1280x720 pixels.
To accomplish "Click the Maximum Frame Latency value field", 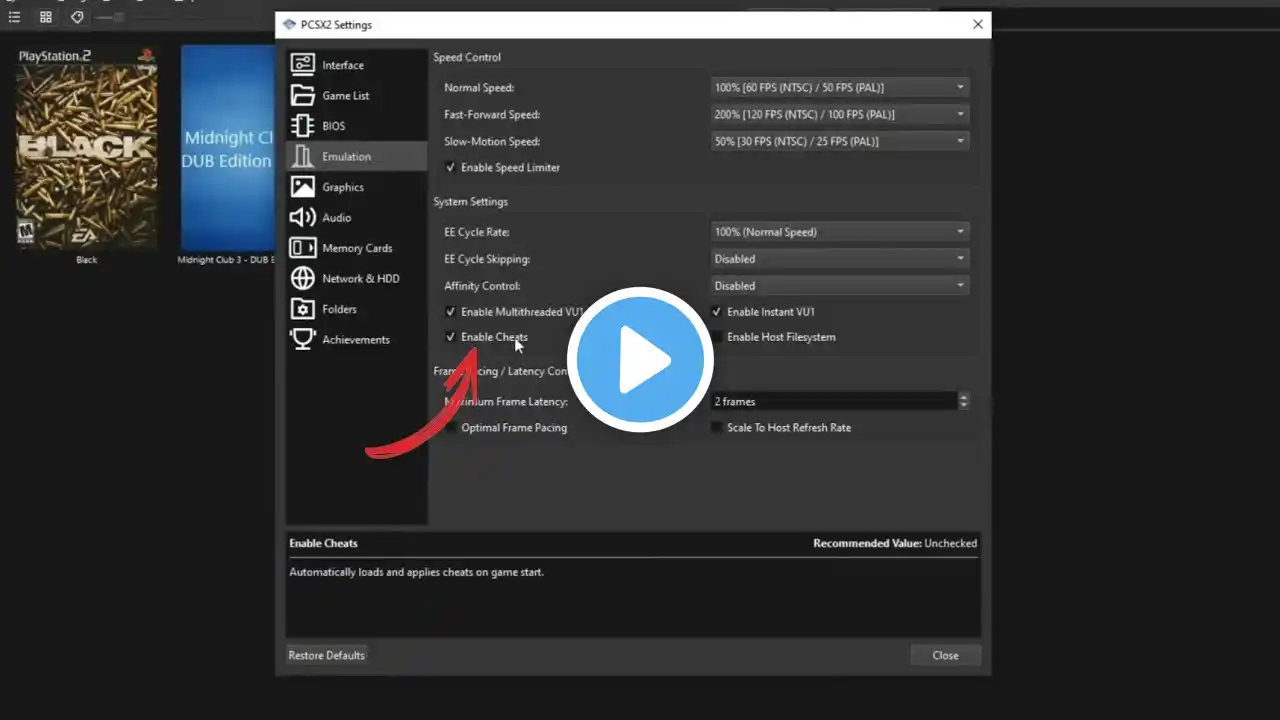I will click(834, 401).
